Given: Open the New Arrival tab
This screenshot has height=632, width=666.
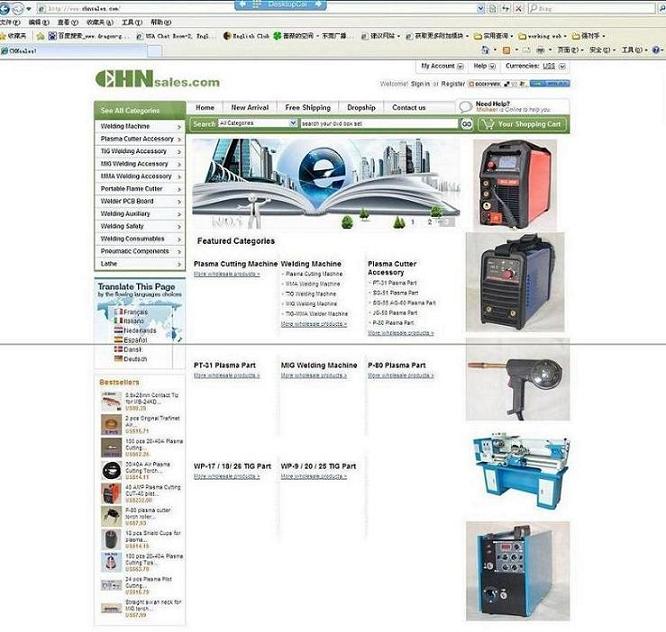Looking at the screenshot, I should click(250, 108).
